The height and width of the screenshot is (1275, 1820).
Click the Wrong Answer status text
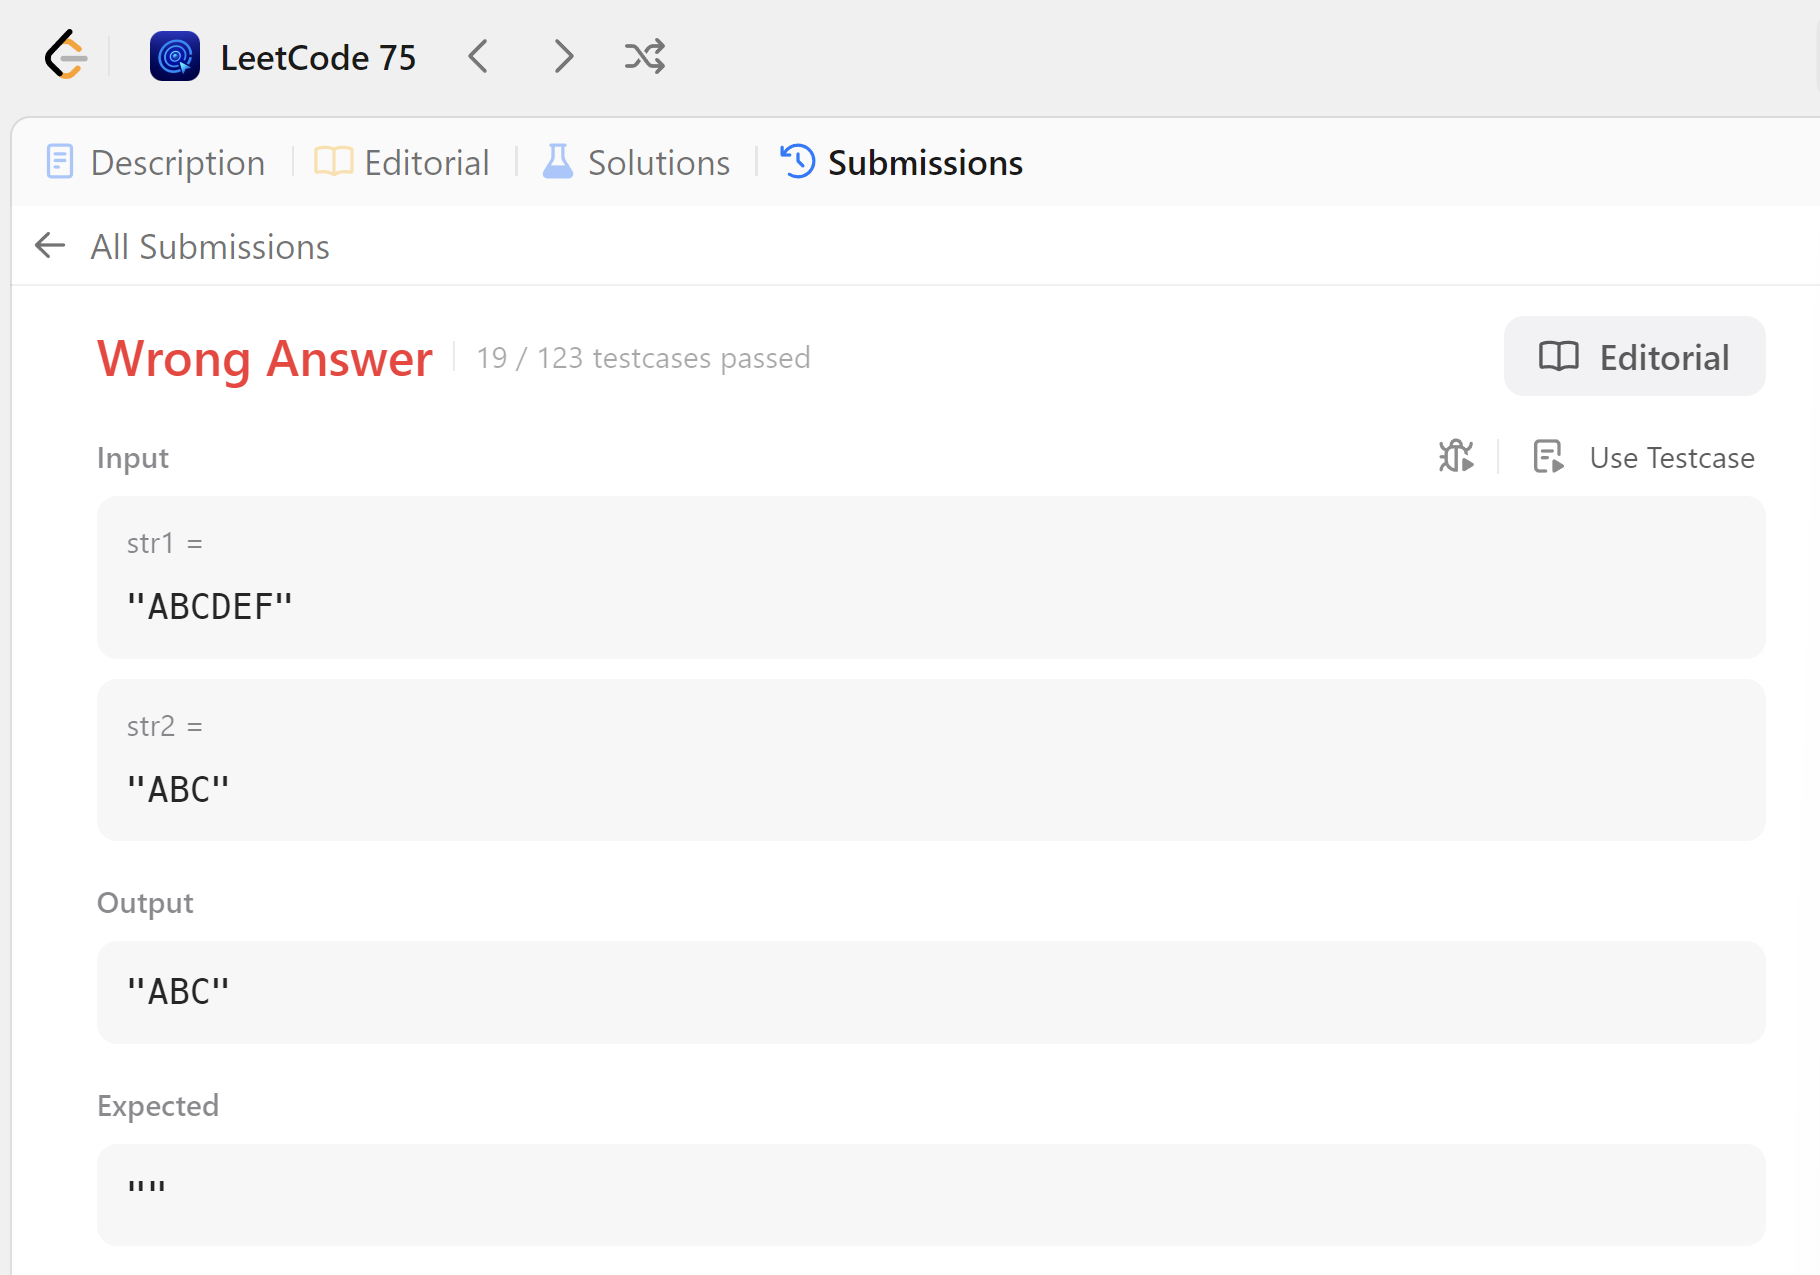[x=265, y=358]
